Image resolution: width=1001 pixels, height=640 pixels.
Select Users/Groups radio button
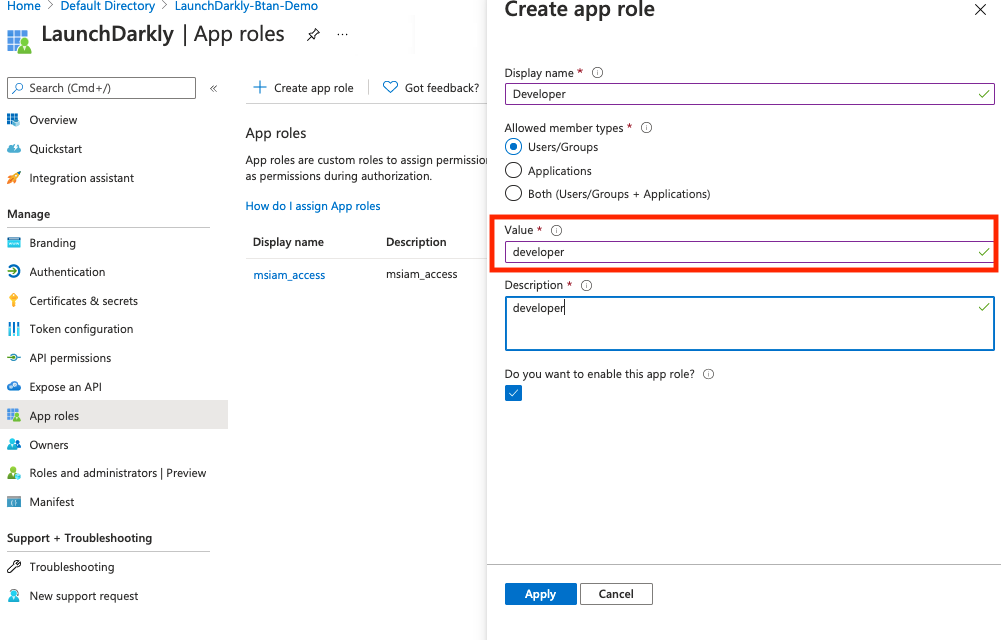pyautogui.click(x=514, y=147)
